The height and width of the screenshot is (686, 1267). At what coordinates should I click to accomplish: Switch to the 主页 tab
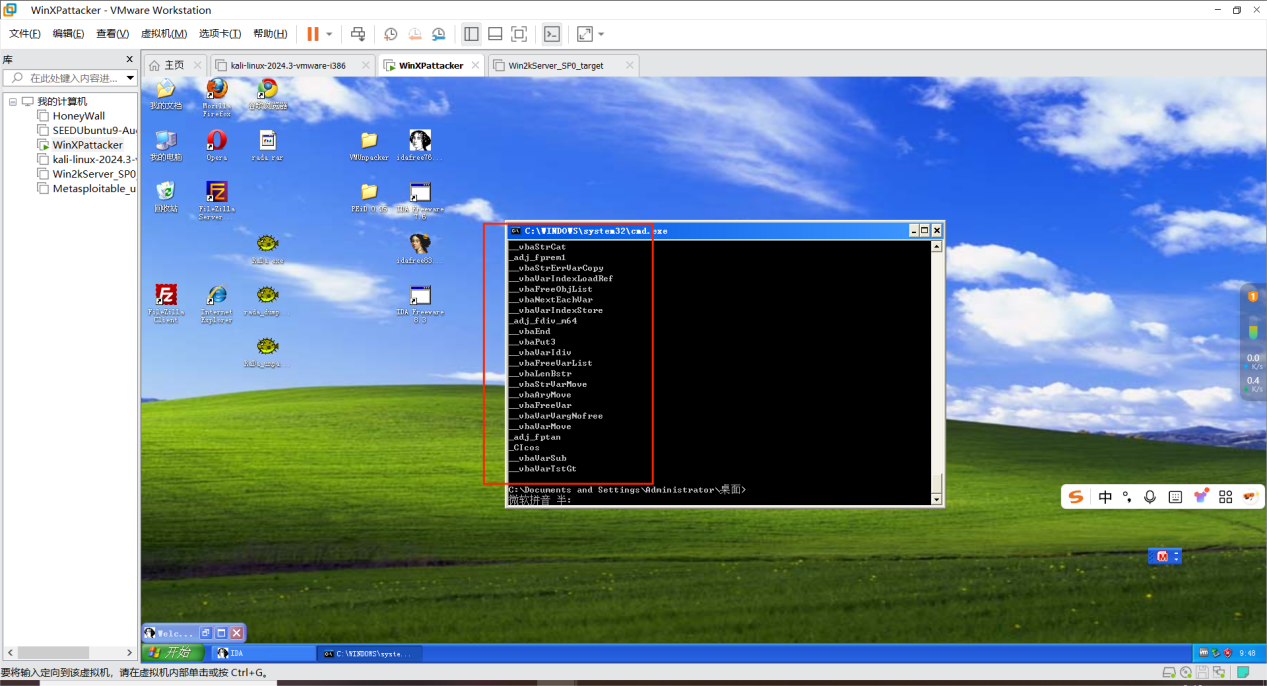click(x=176, y=65)
